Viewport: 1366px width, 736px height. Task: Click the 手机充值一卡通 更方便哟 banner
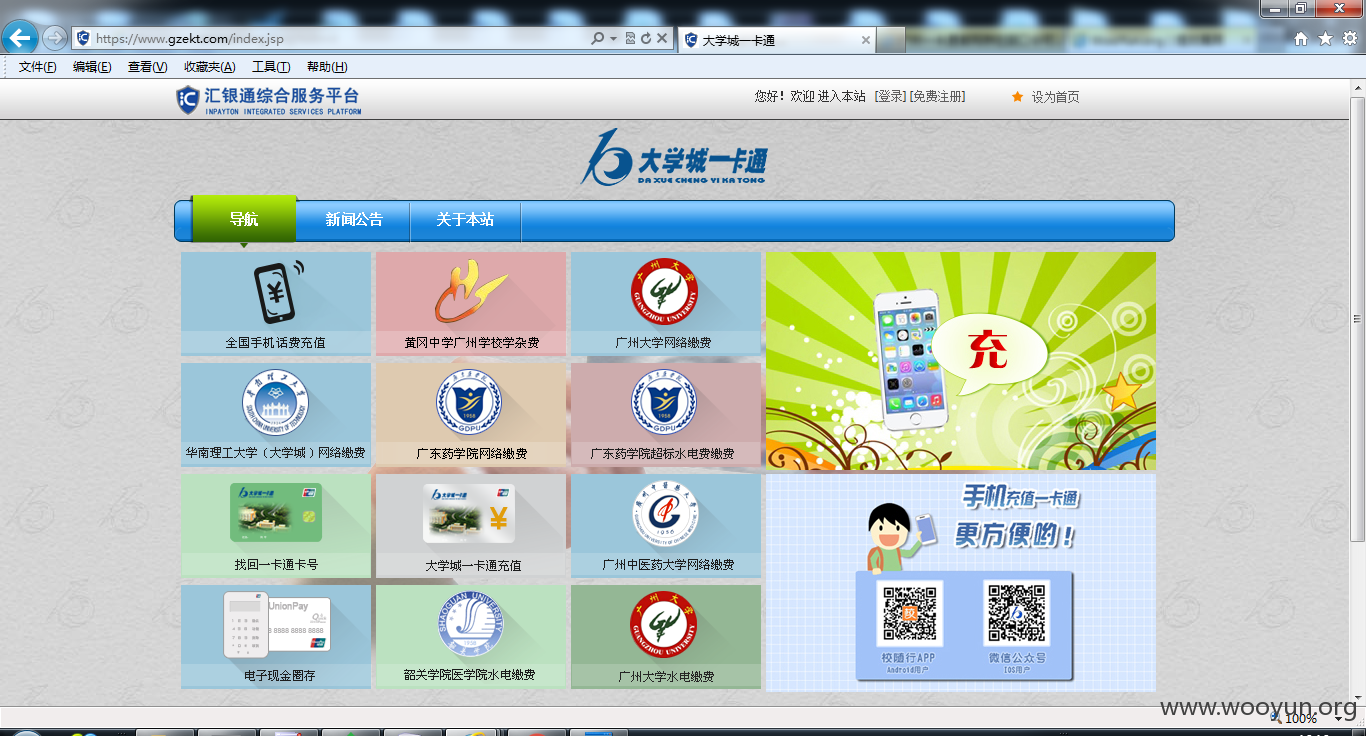pyautogui.click(x=960, y=583)
